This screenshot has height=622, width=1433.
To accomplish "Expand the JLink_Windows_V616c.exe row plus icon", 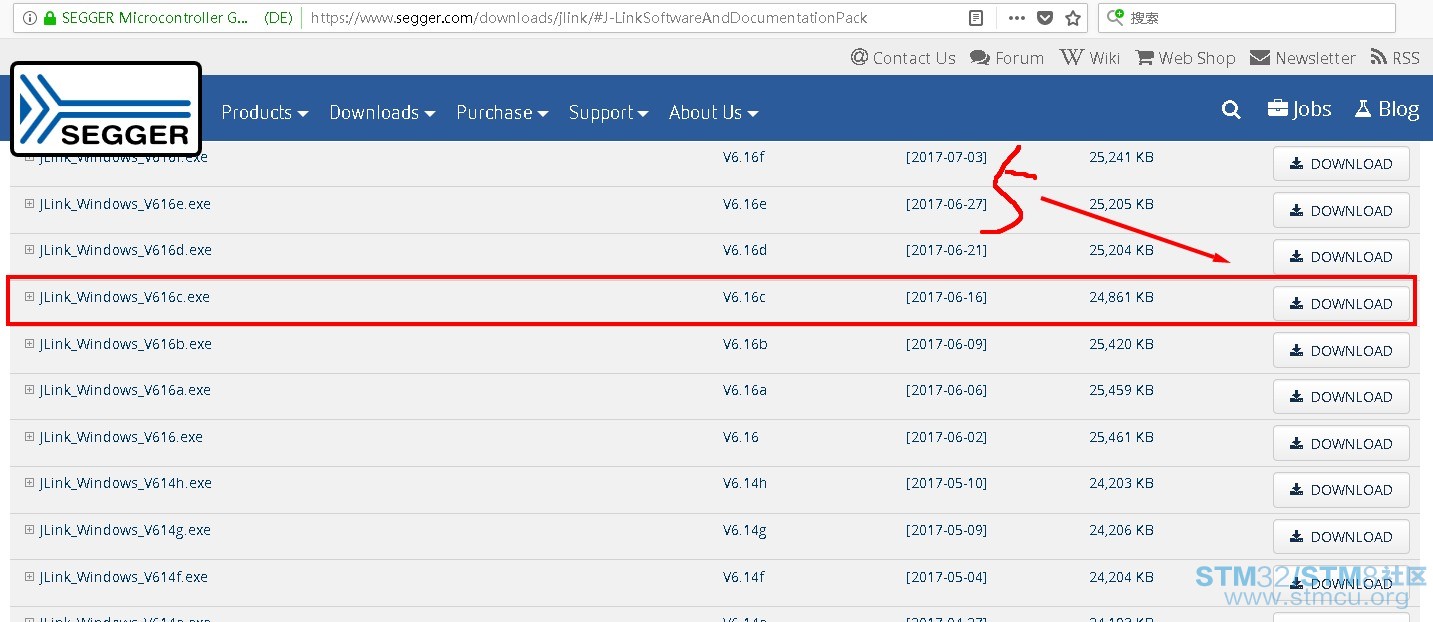I will [29, 297].
